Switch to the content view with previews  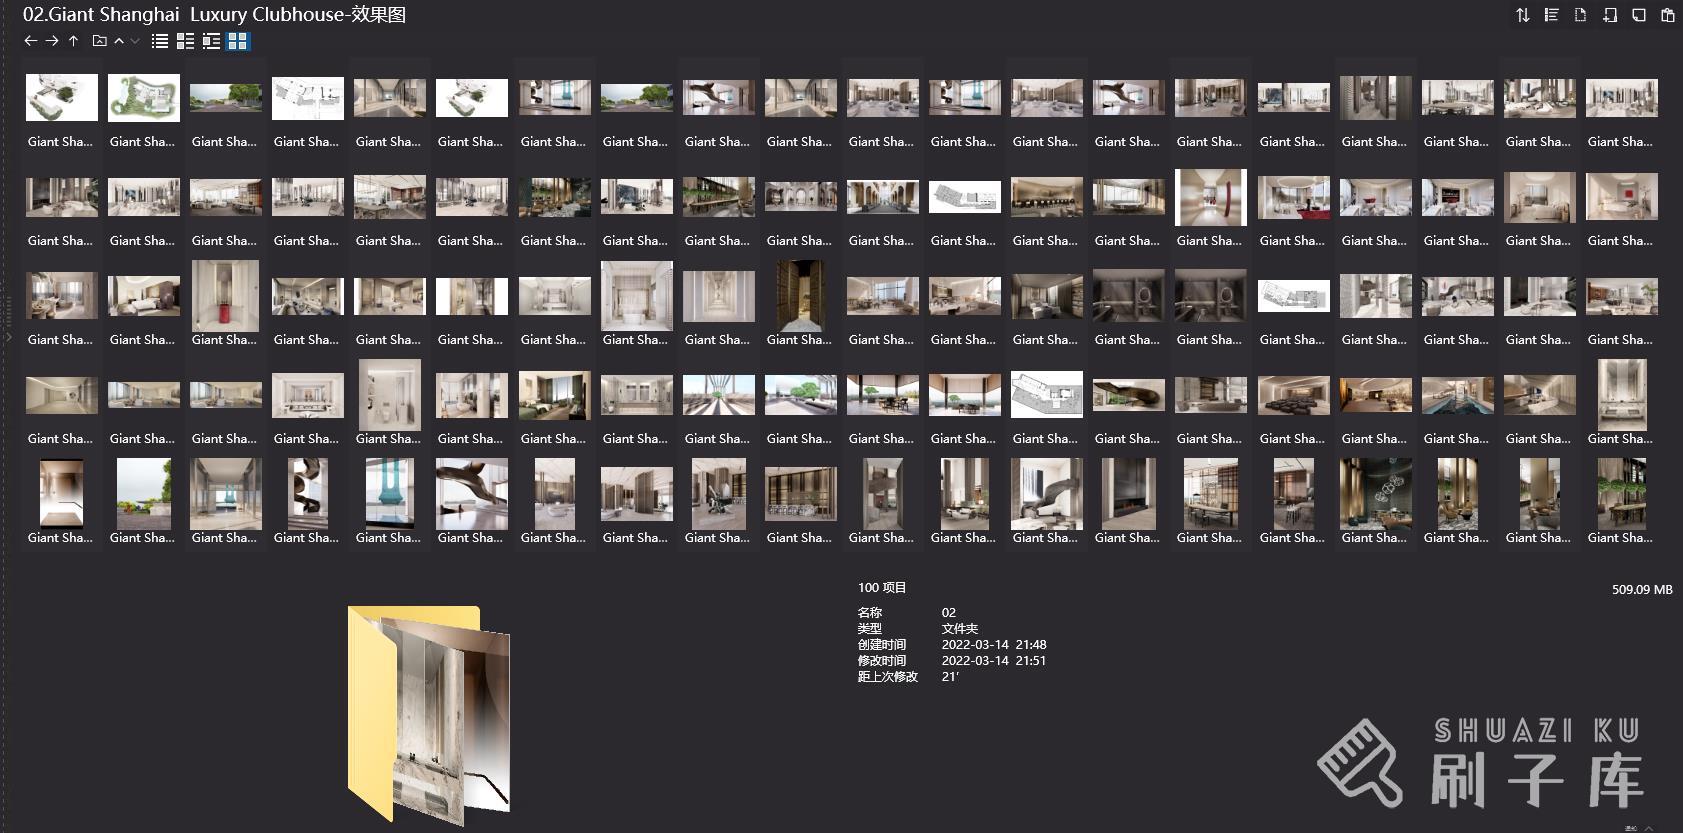point(211,41)
